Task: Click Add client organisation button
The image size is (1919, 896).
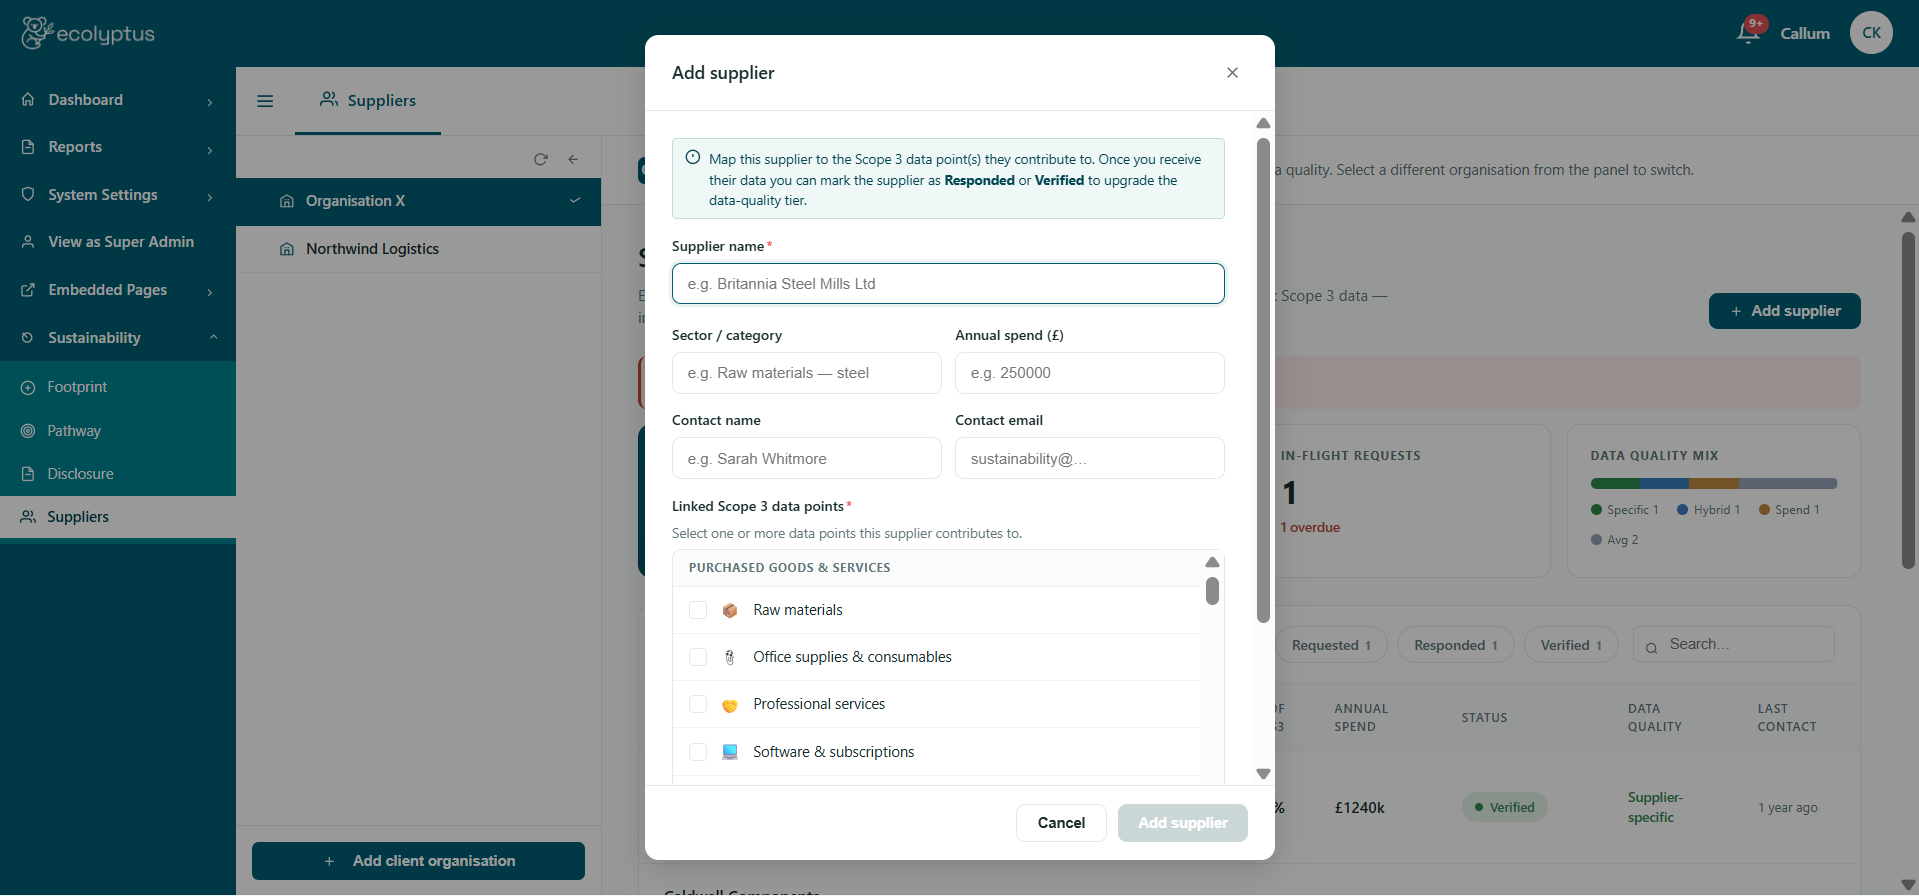Action: pos(418,861)
